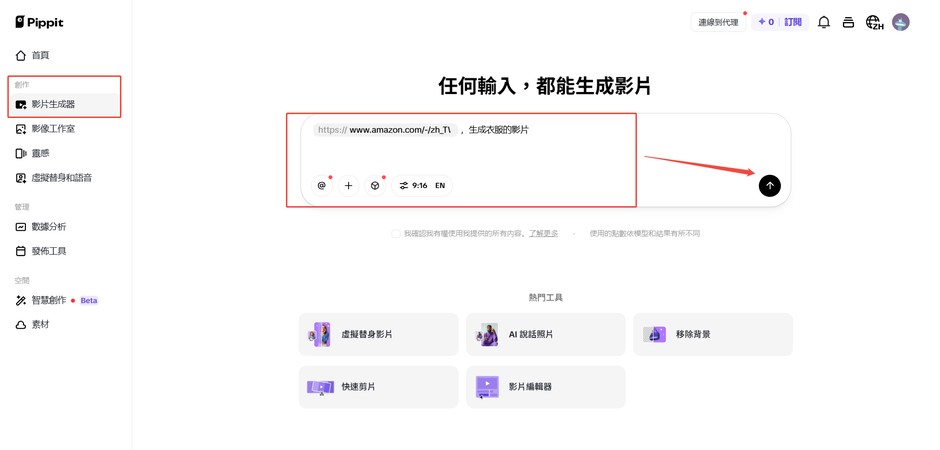Open language selector globe ZH
Viewport: 940px width, 450px height.
(x=875, y=23)
